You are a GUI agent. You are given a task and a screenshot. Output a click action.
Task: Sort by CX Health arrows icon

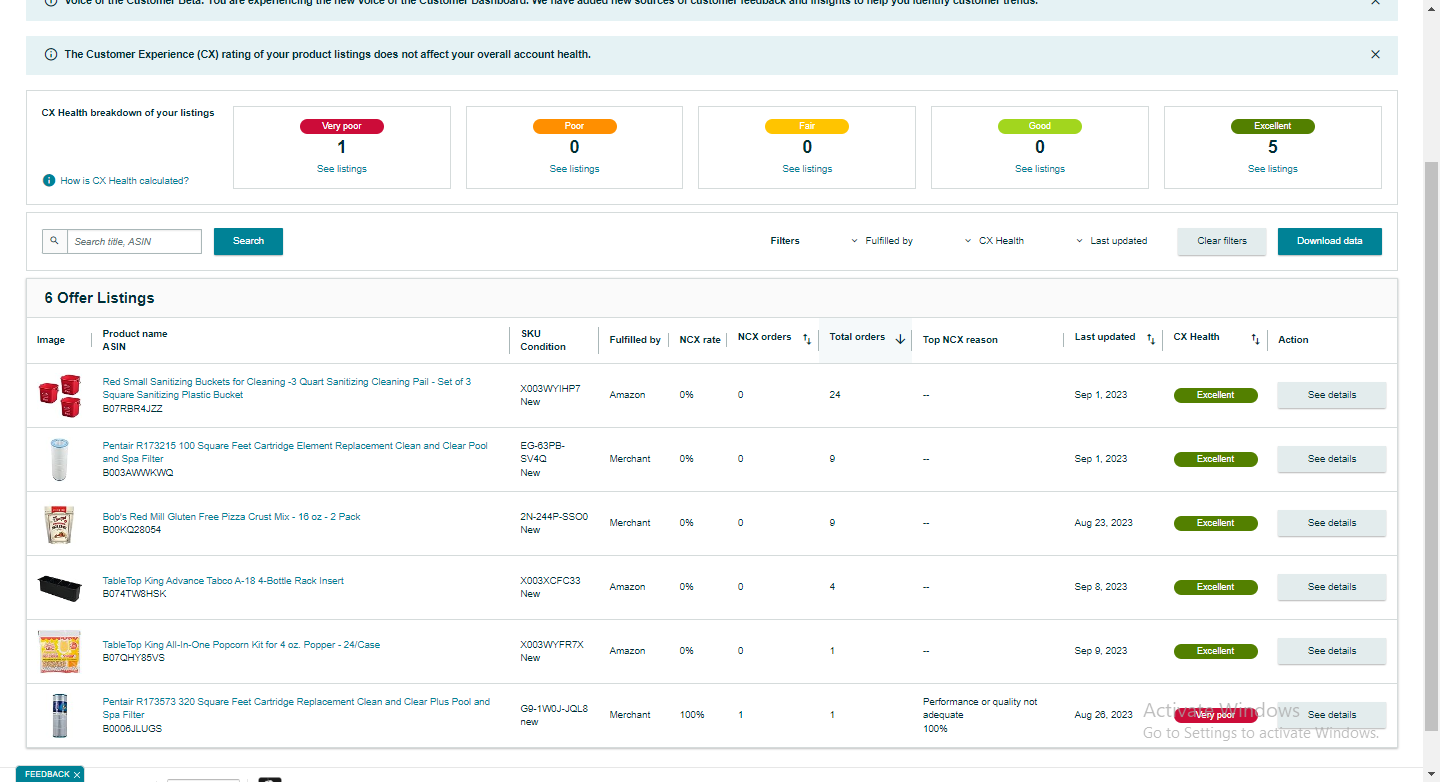point(1255,340)
